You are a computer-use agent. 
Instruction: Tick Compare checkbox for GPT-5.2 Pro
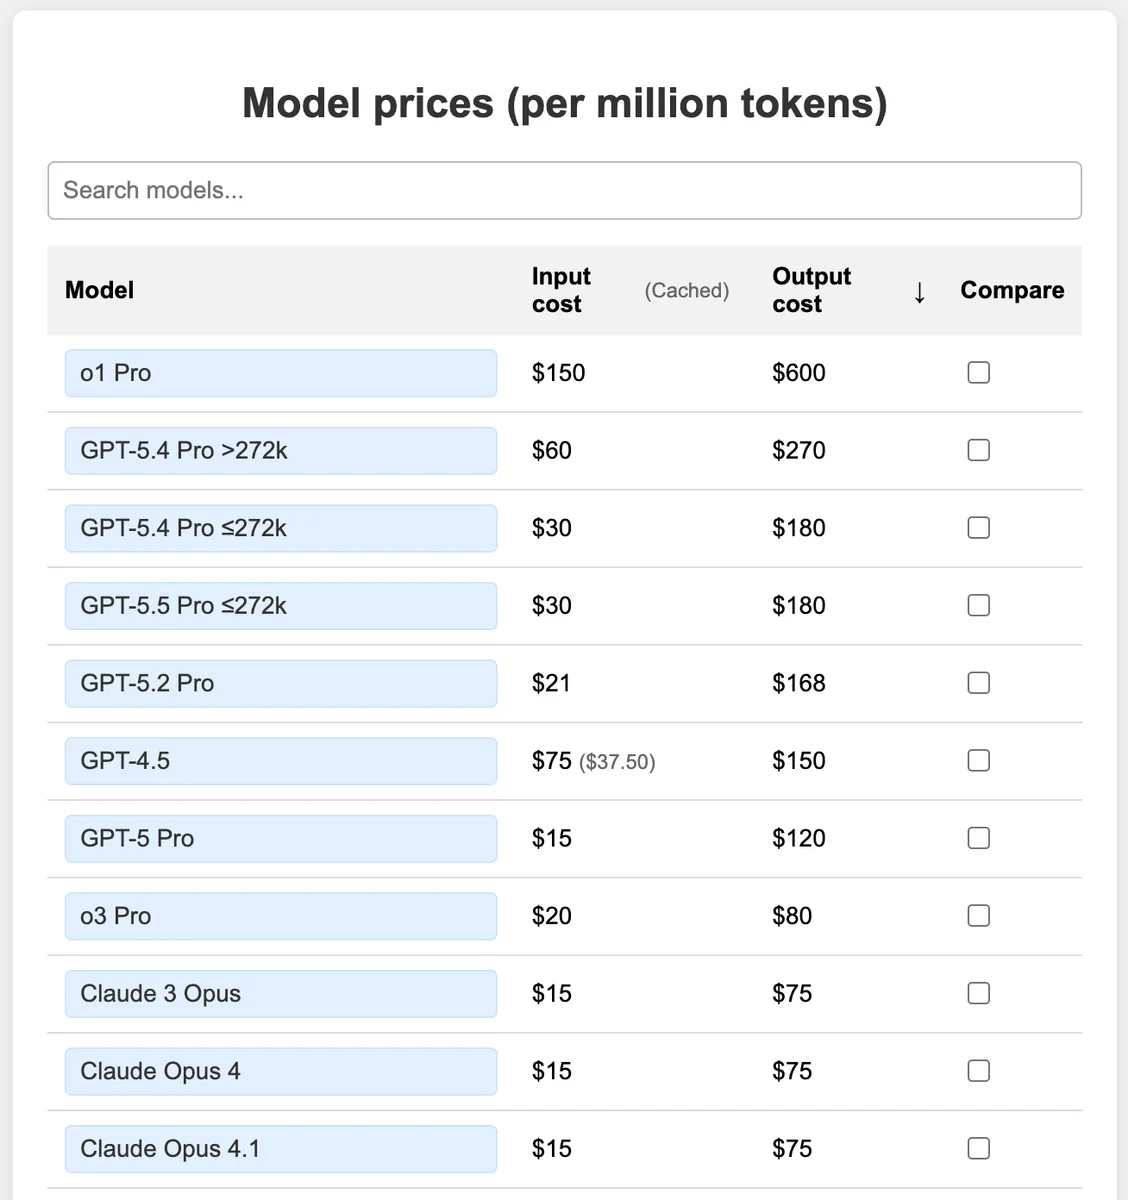click(x=979, y=683)
